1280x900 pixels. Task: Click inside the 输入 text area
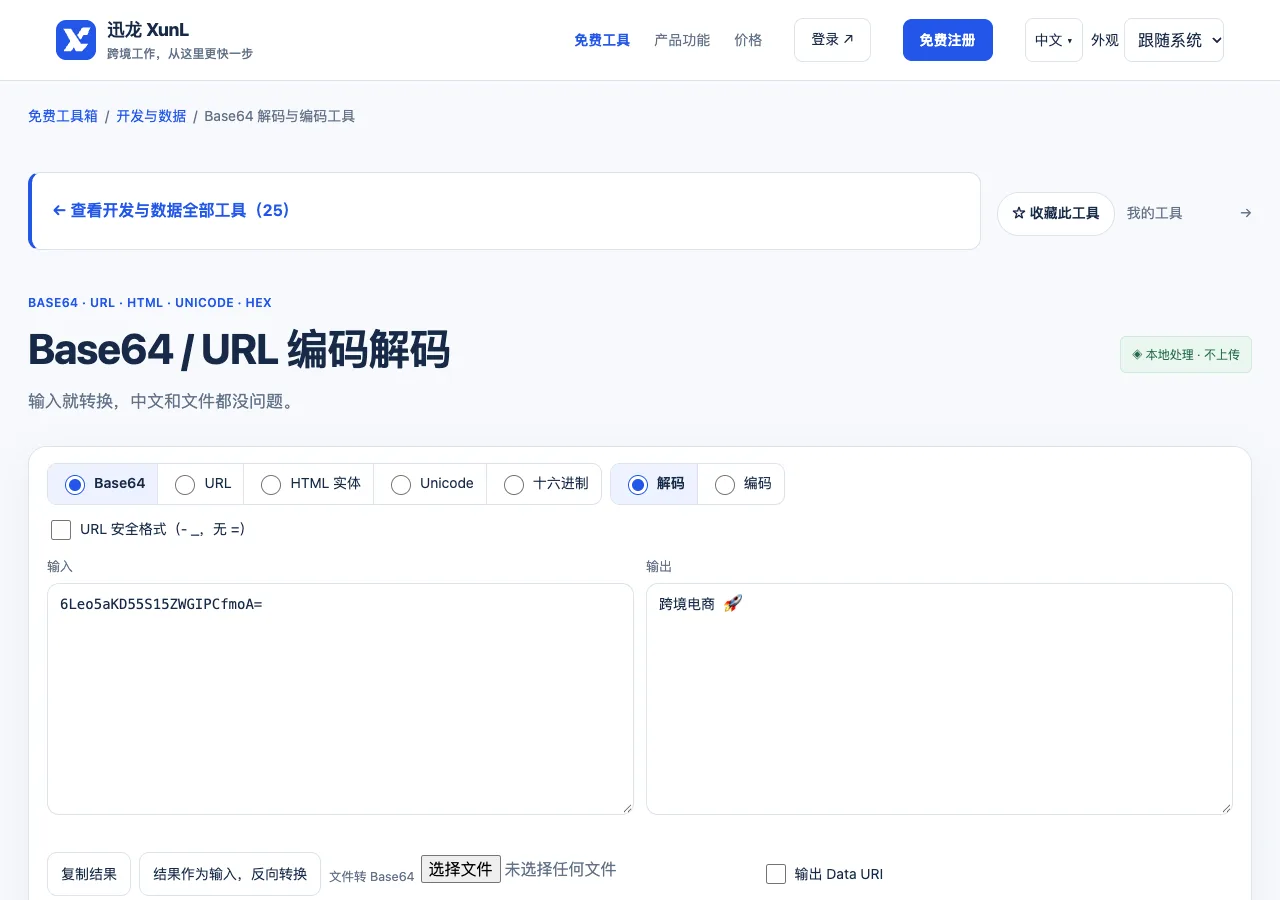340,699
